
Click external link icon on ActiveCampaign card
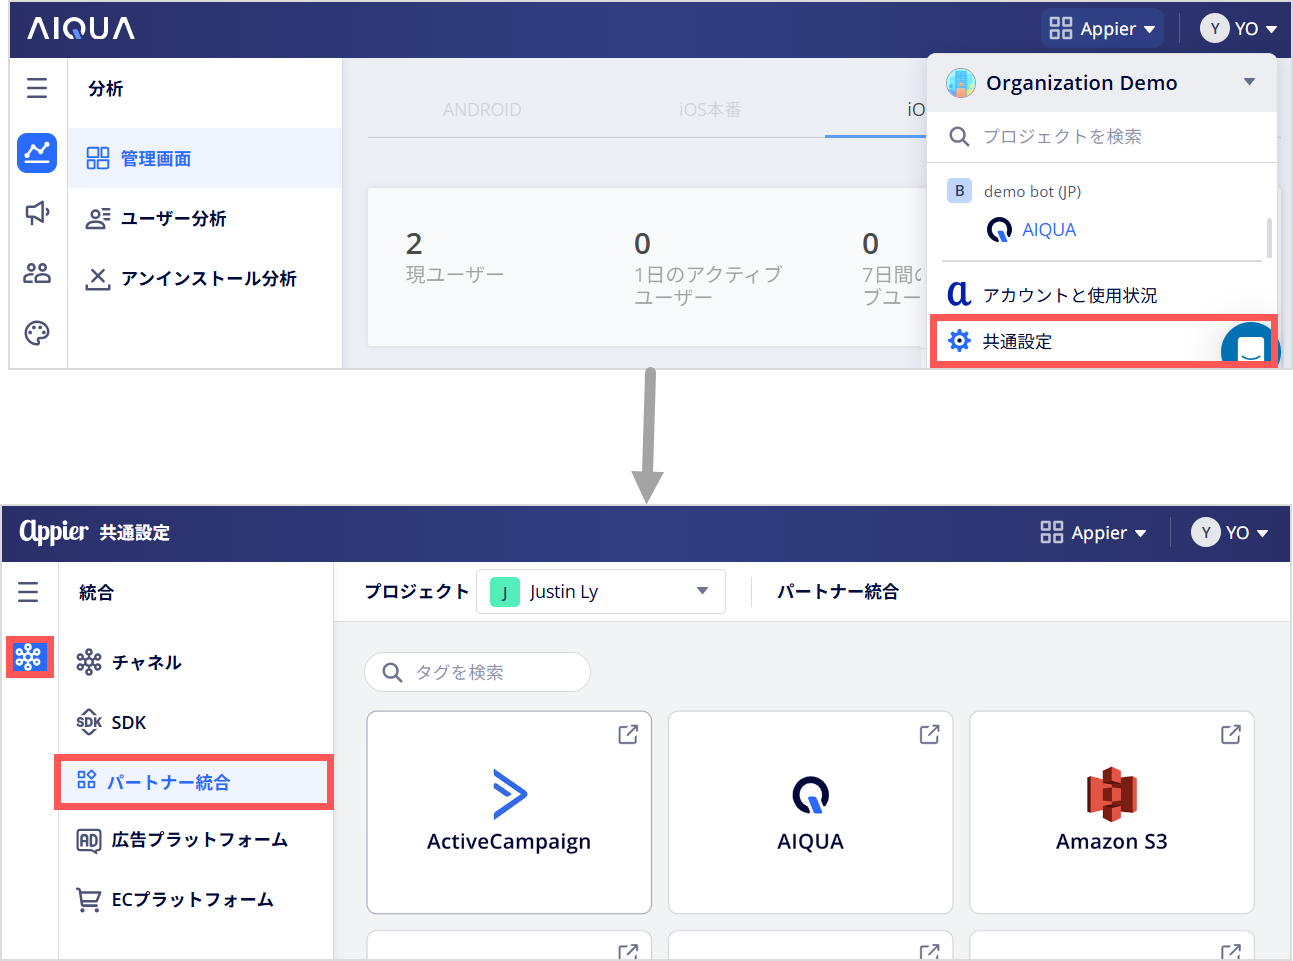[x=628, y=734]
